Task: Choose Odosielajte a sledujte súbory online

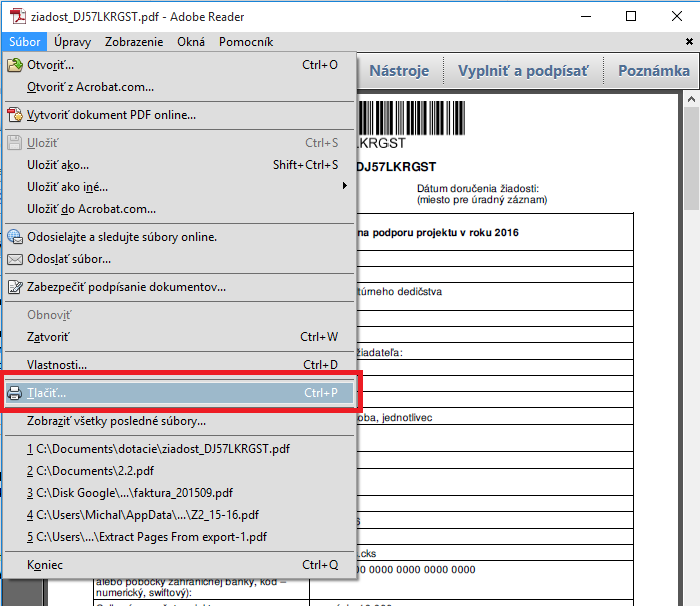Action: [179, 237]
